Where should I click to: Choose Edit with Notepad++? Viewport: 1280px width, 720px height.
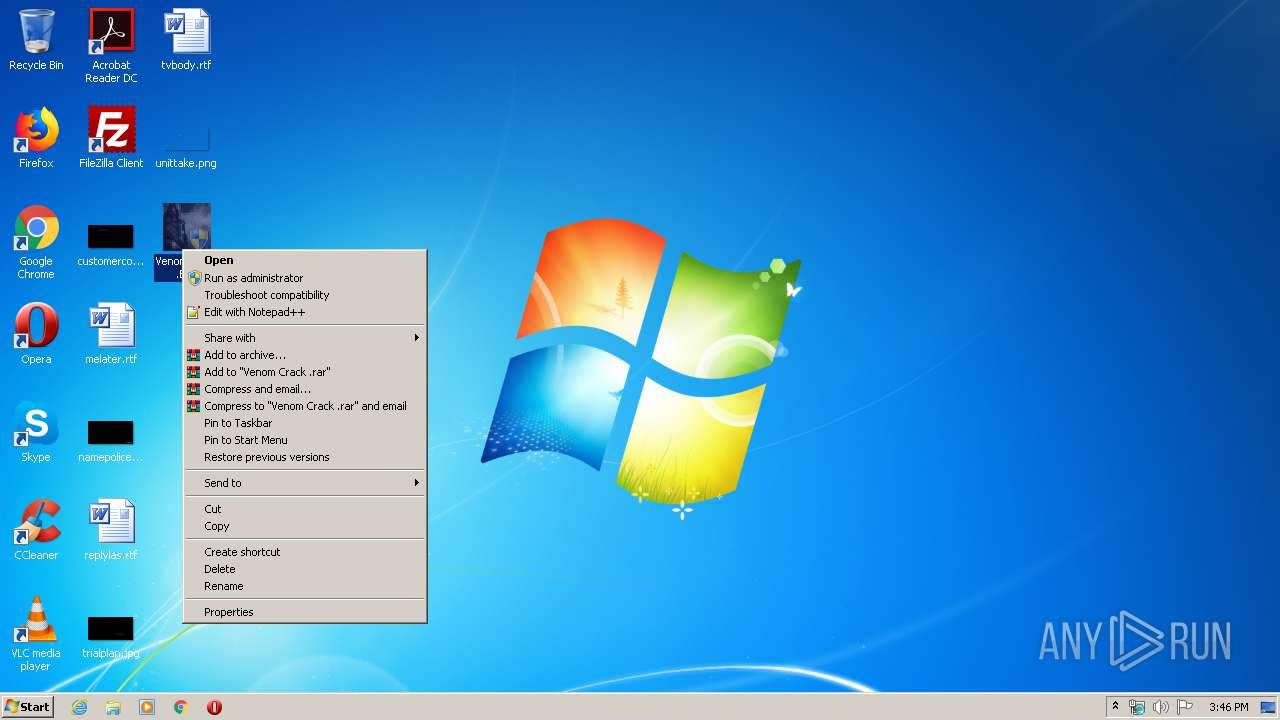305,312
